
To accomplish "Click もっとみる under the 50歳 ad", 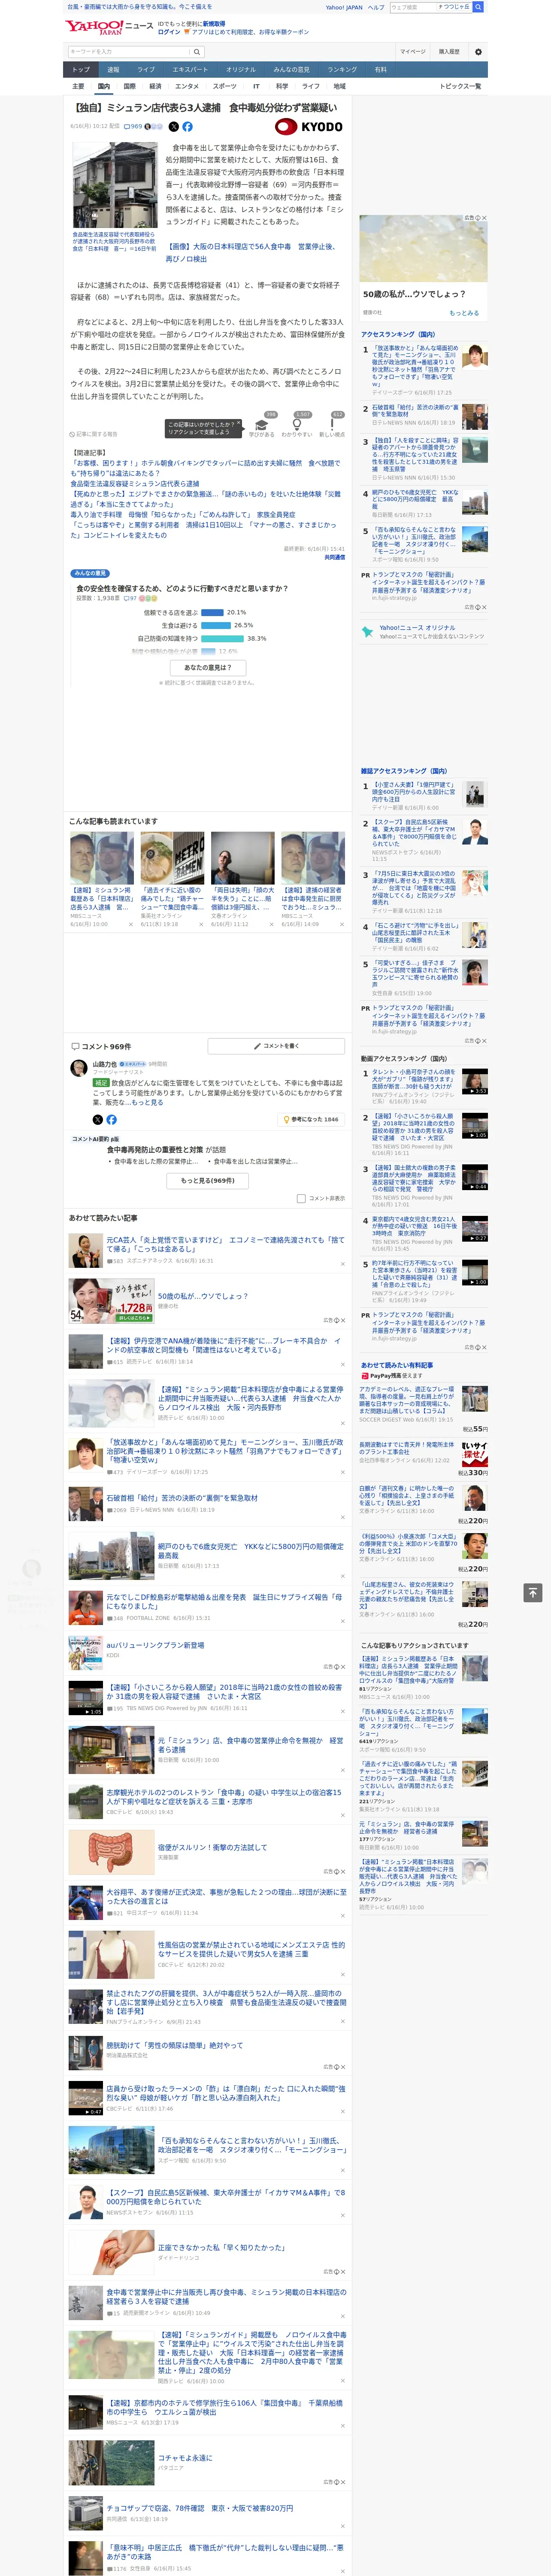I will click(x=464, y=313).
